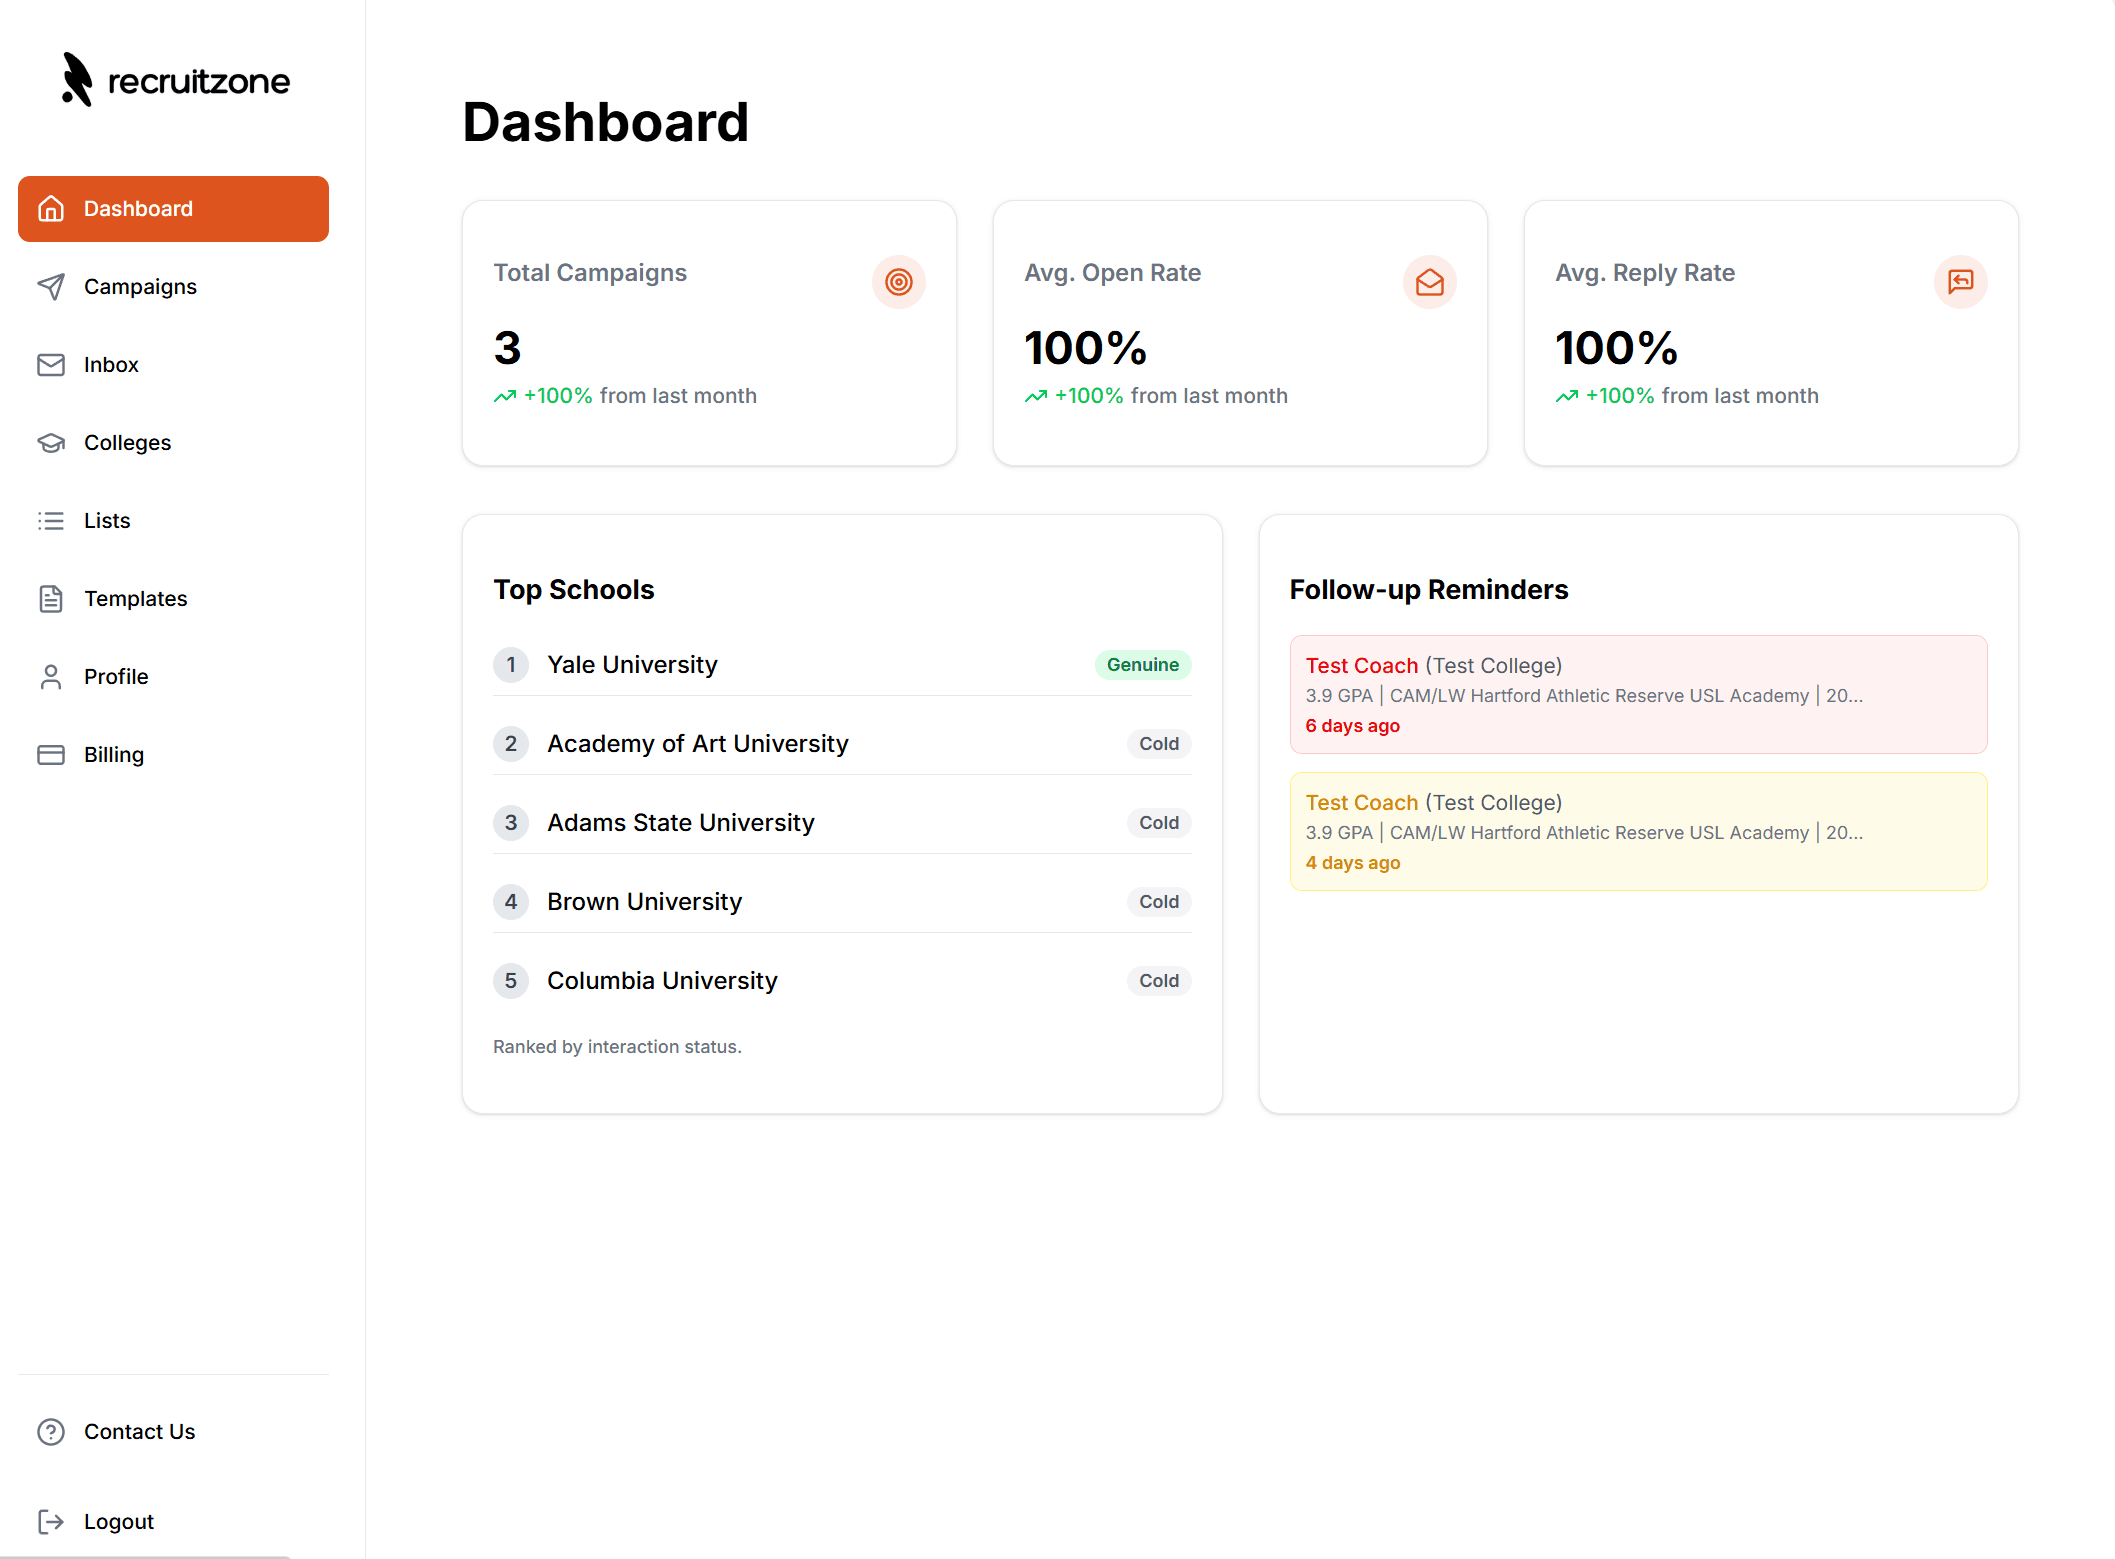Viewport: 2115px width, 1559px height.
Task: Go to the Templates page
Action: [x=135, y=599]
